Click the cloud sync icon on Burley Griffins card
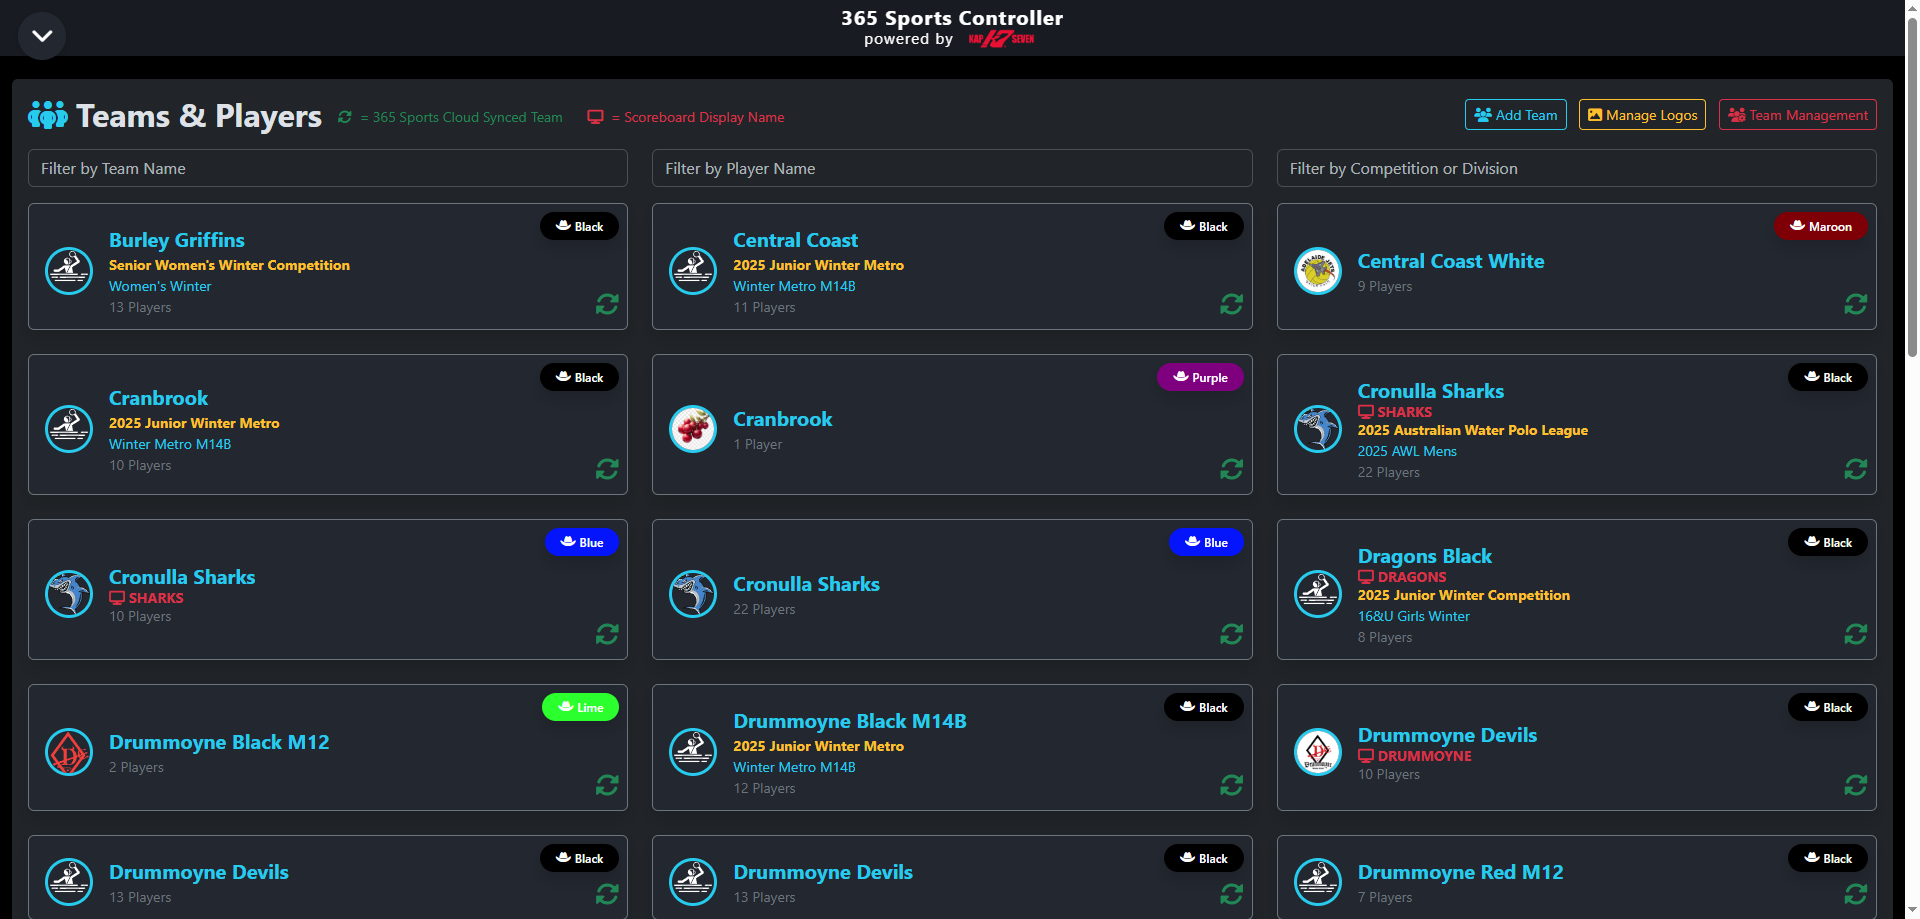 607,304
